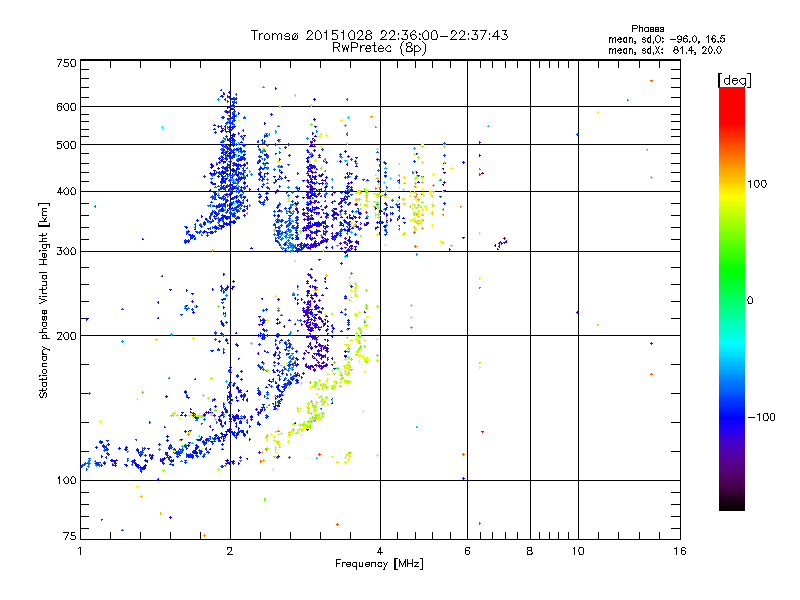This screenshot has width=800, height=600.
Task: Click the colorbar tick label '100'
Action: 757,184
